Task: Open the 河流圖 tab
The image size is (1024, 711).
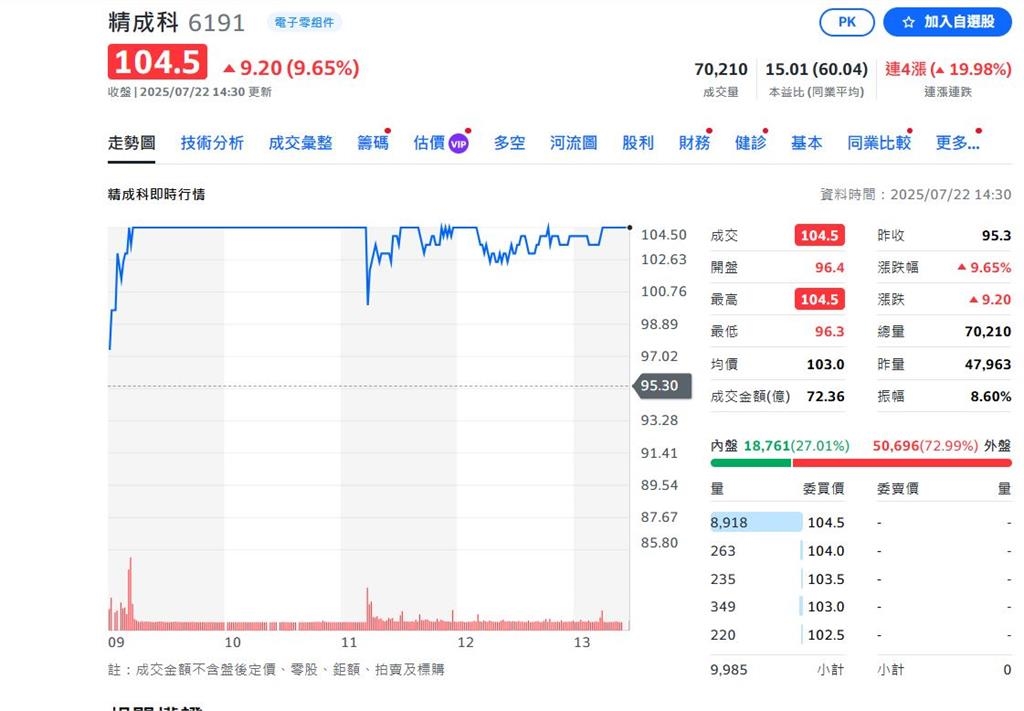Action: [572, 143]
